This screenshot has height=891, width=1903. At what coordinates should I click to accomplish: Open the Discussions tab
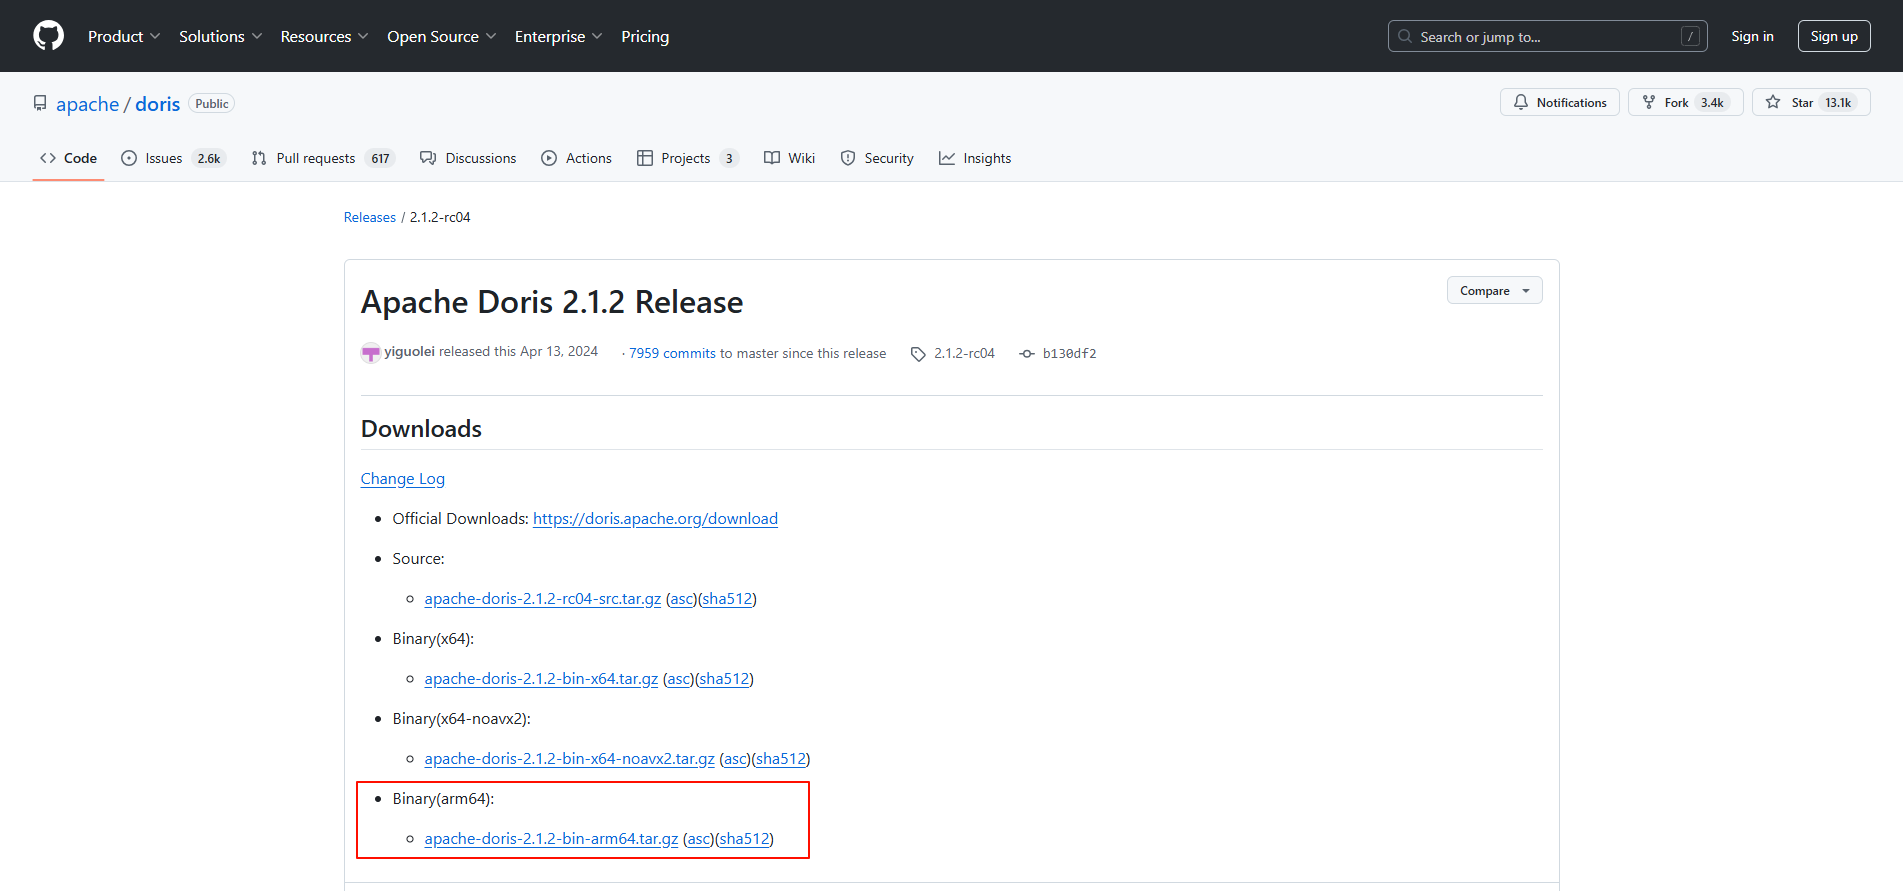point(468,158)
